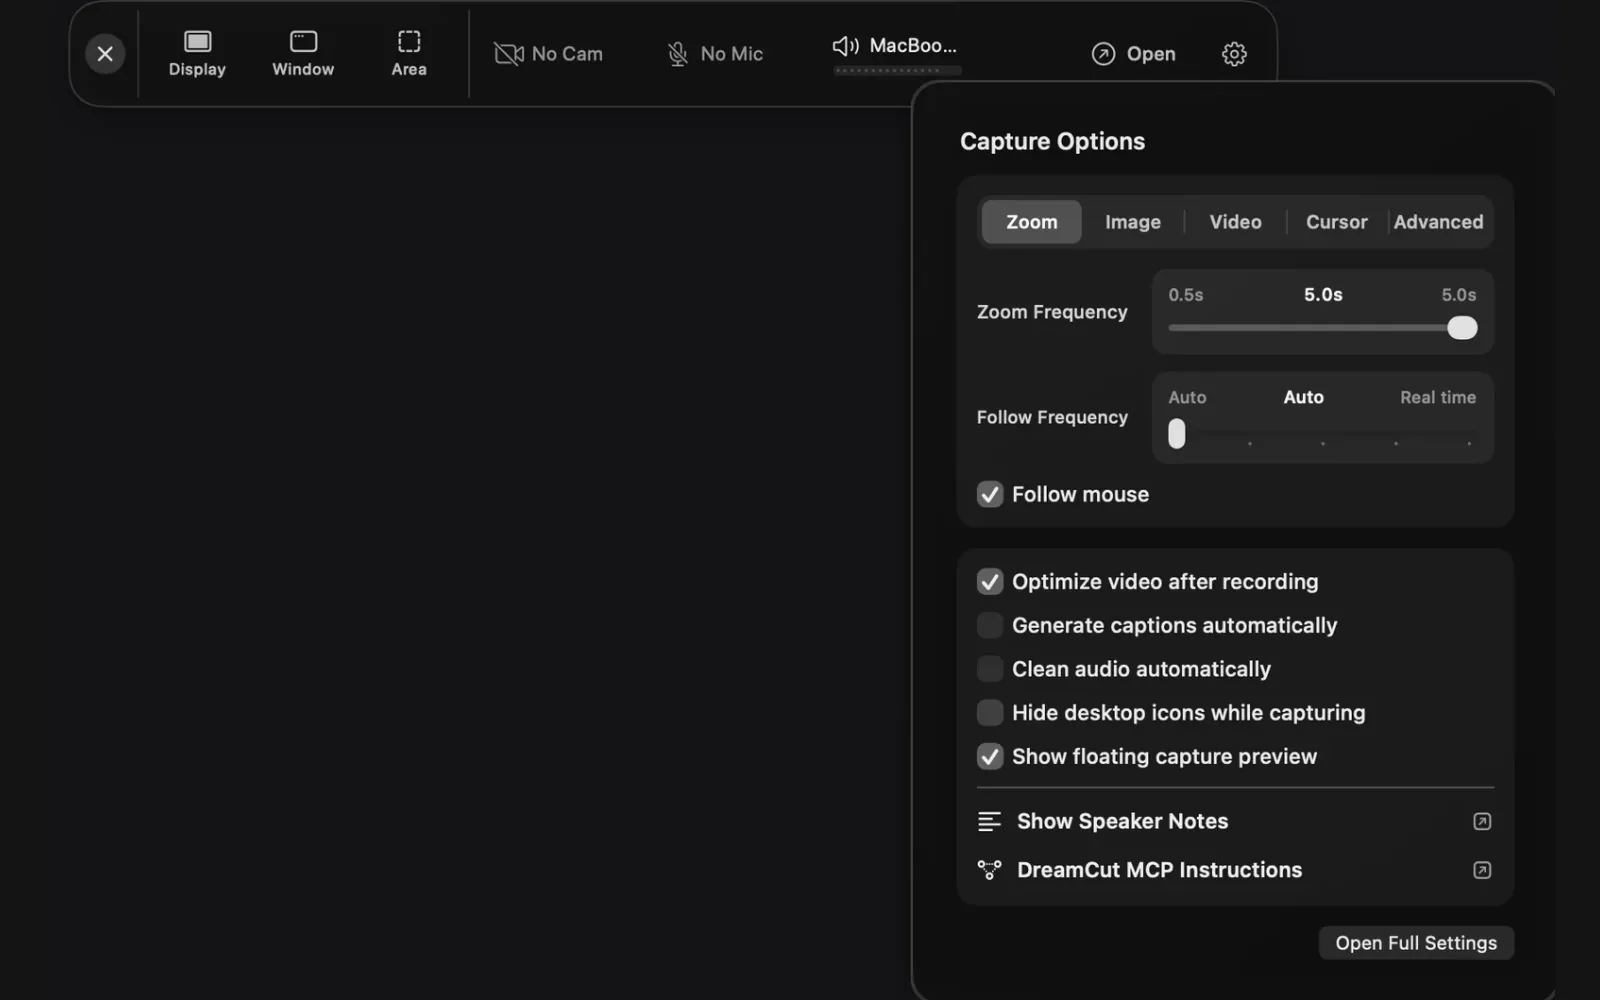Open the No Cam camera selector
The height and width of the screenshot is (1000, 1600).
548,54
